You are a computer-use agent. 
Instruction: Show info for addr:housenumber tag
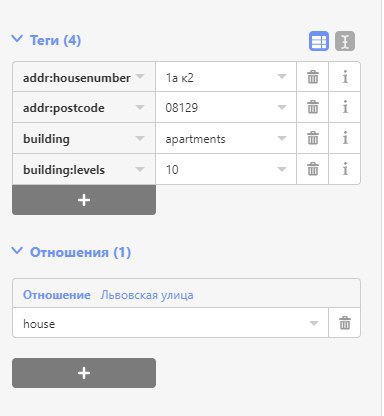(345, 77)
